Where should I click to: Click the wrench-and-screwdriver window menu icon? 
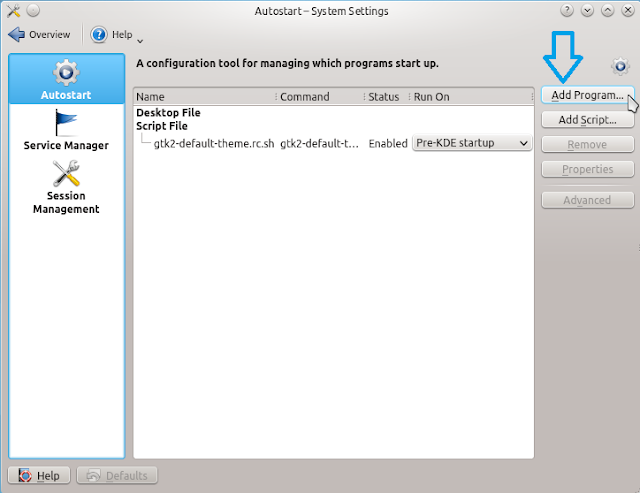click(13, 11)
